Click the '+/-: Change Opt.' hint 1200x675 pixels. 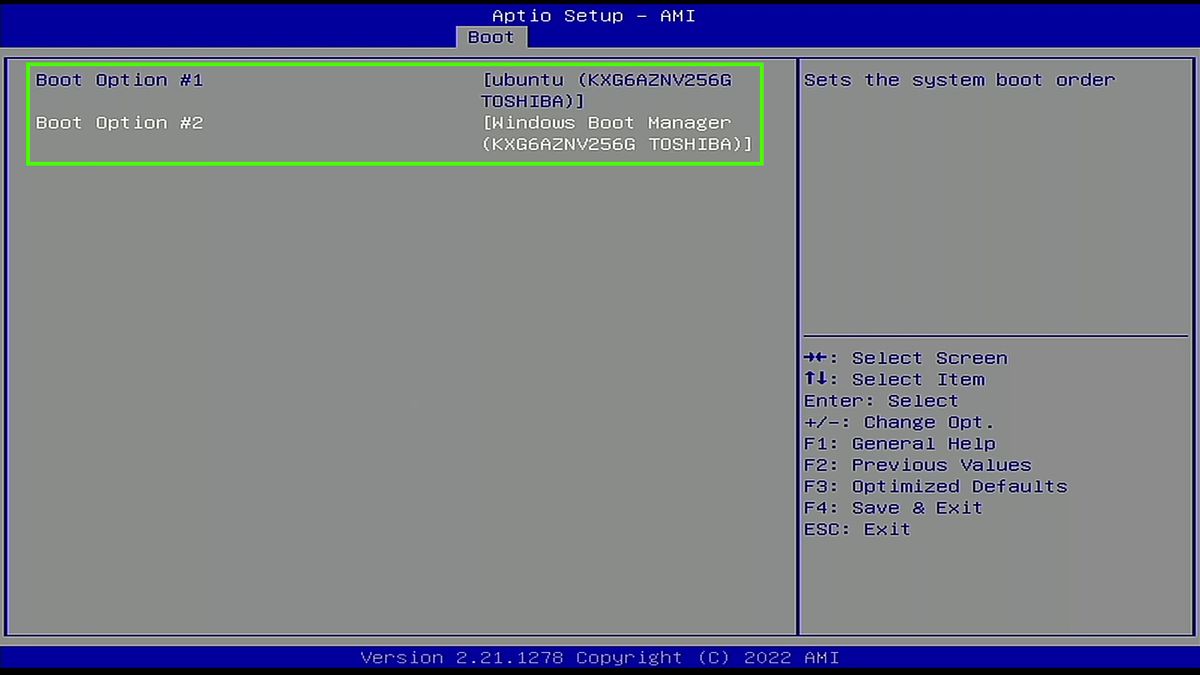899,422
